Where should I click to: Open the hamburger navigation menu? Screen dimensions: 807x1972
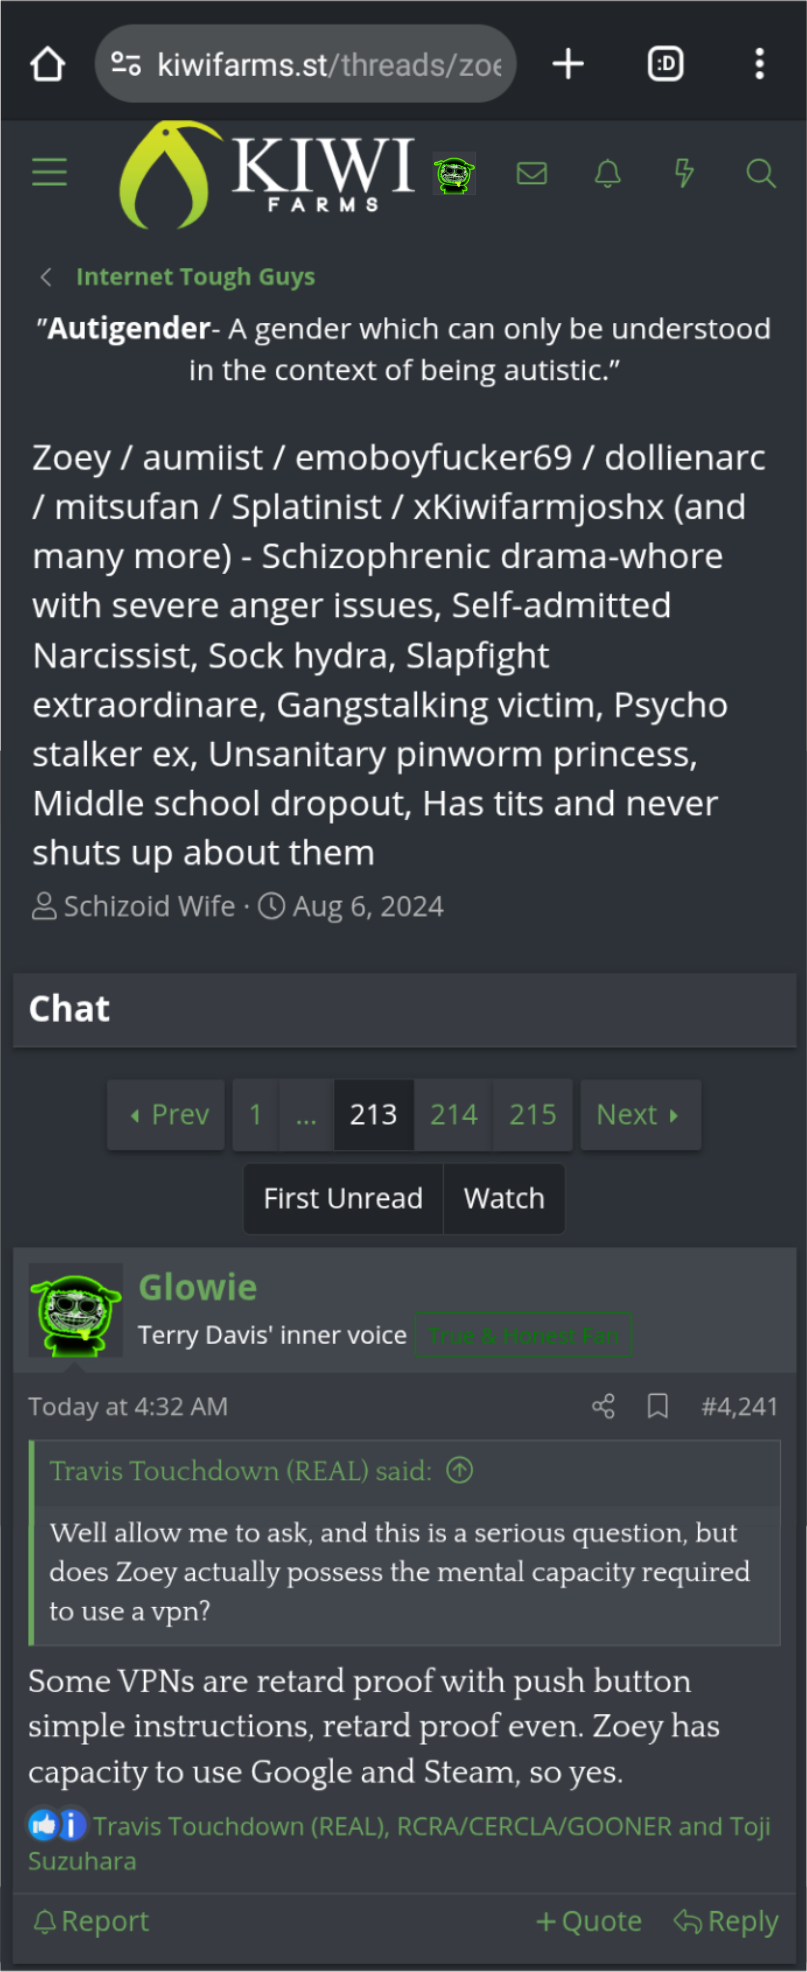click(49, 173)
